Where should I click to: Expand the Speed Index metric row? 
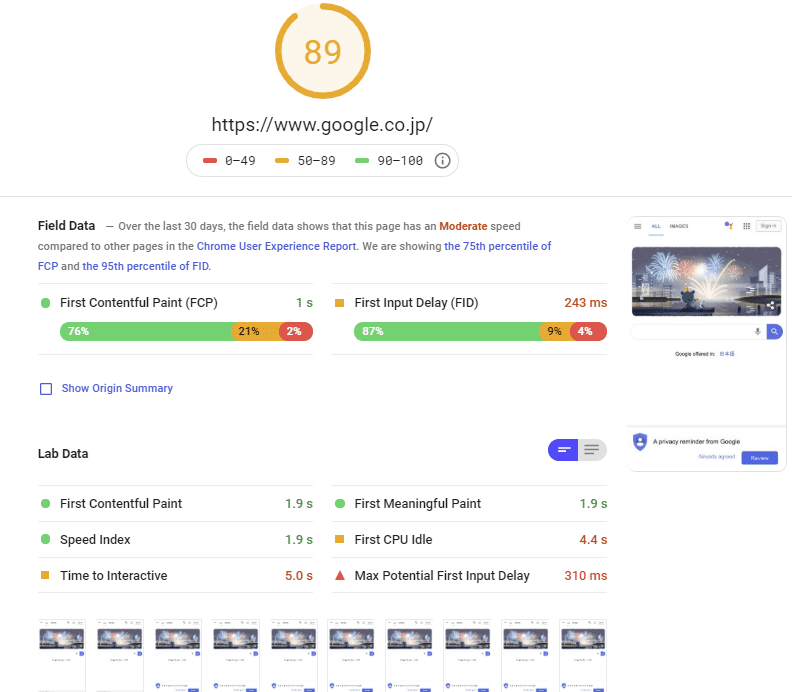pos(175,539)
